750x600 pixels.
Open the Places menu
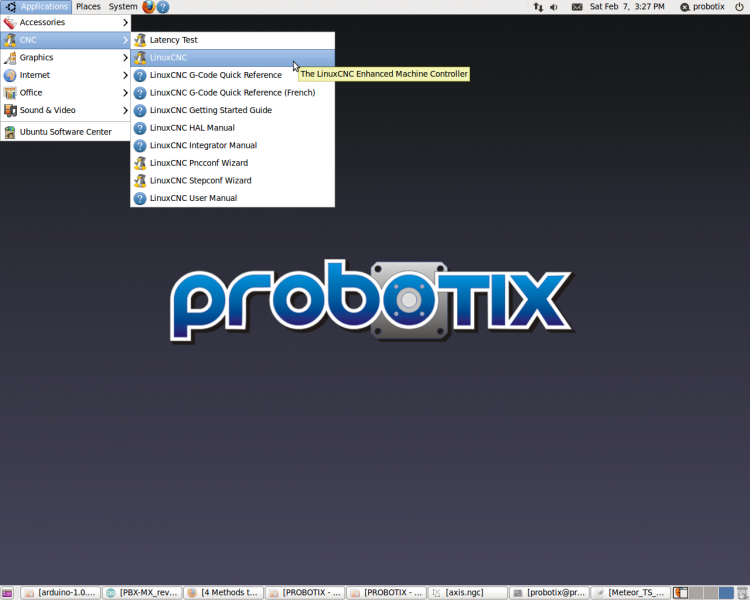point(88,7)
